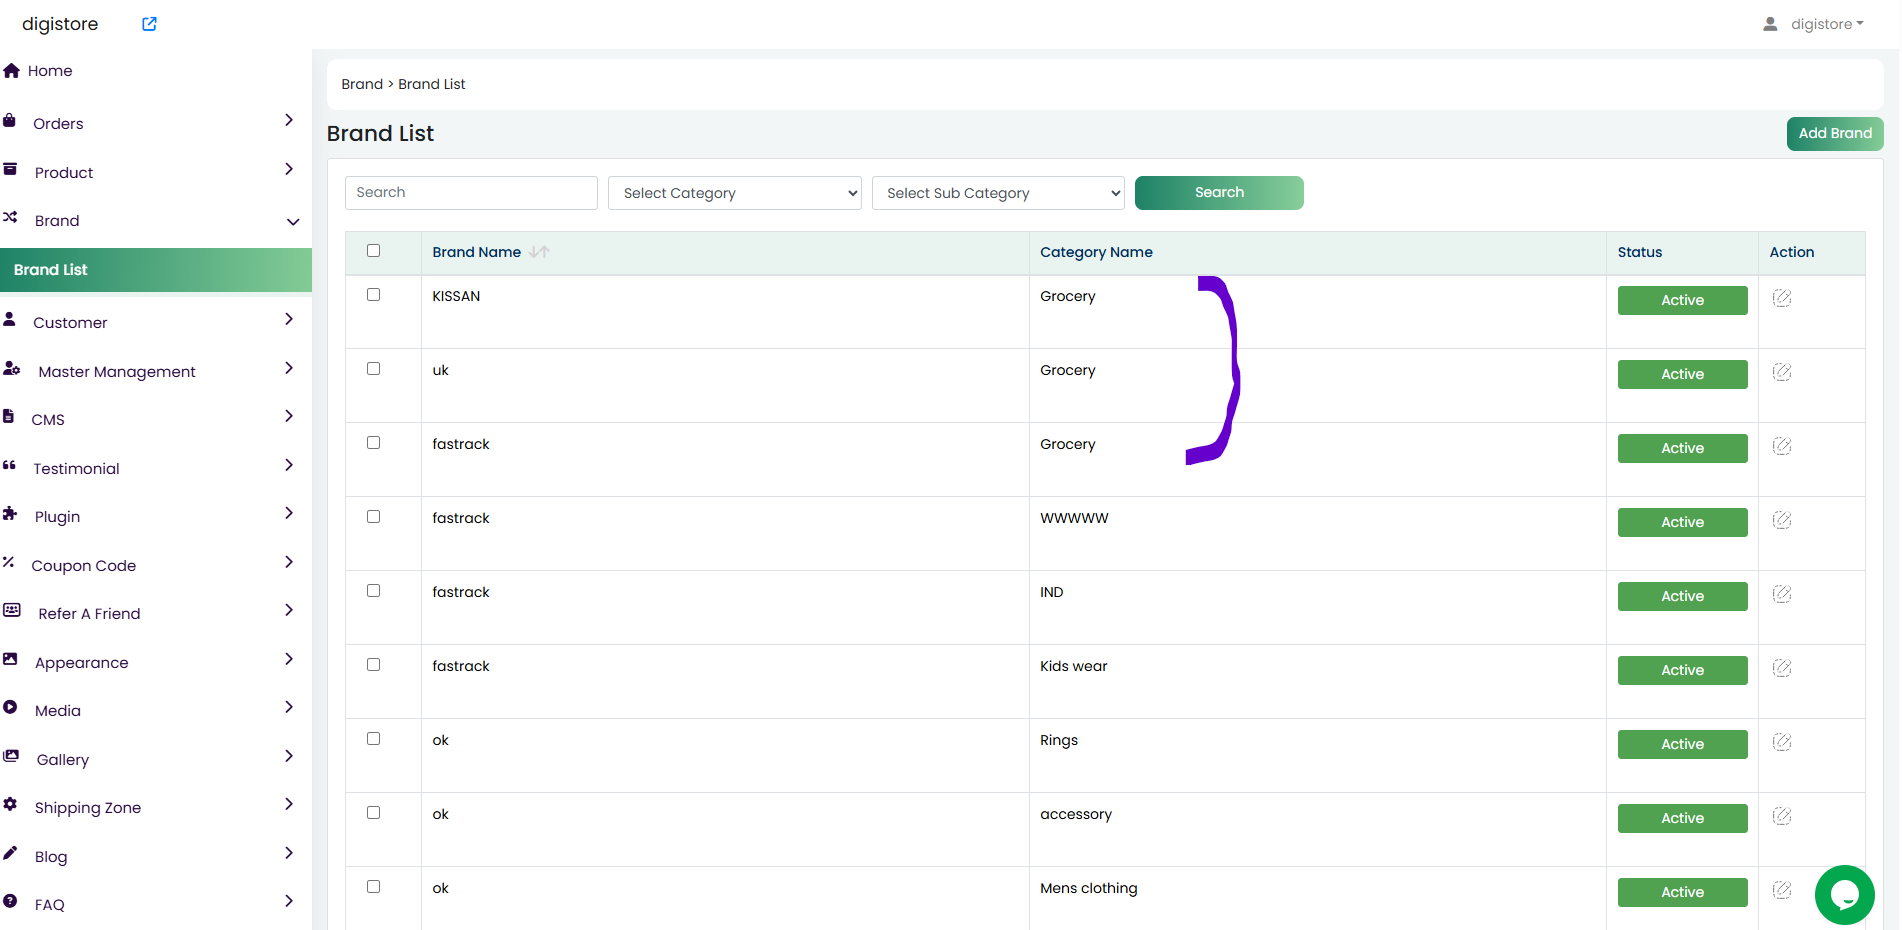Click the Blog pencil icon
The width and height of the screenshot is (1902, 930).
[x=10, y=853]
